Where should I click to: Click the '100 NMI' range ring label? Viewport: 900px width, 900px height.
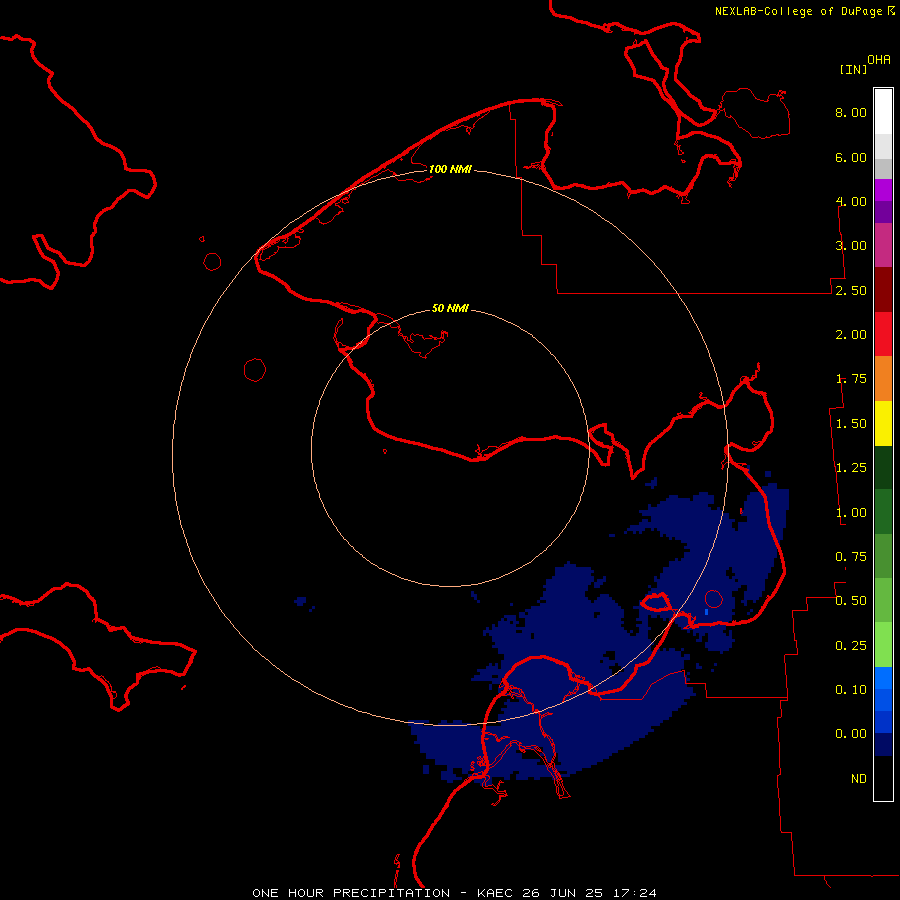(x=450, y=169)
